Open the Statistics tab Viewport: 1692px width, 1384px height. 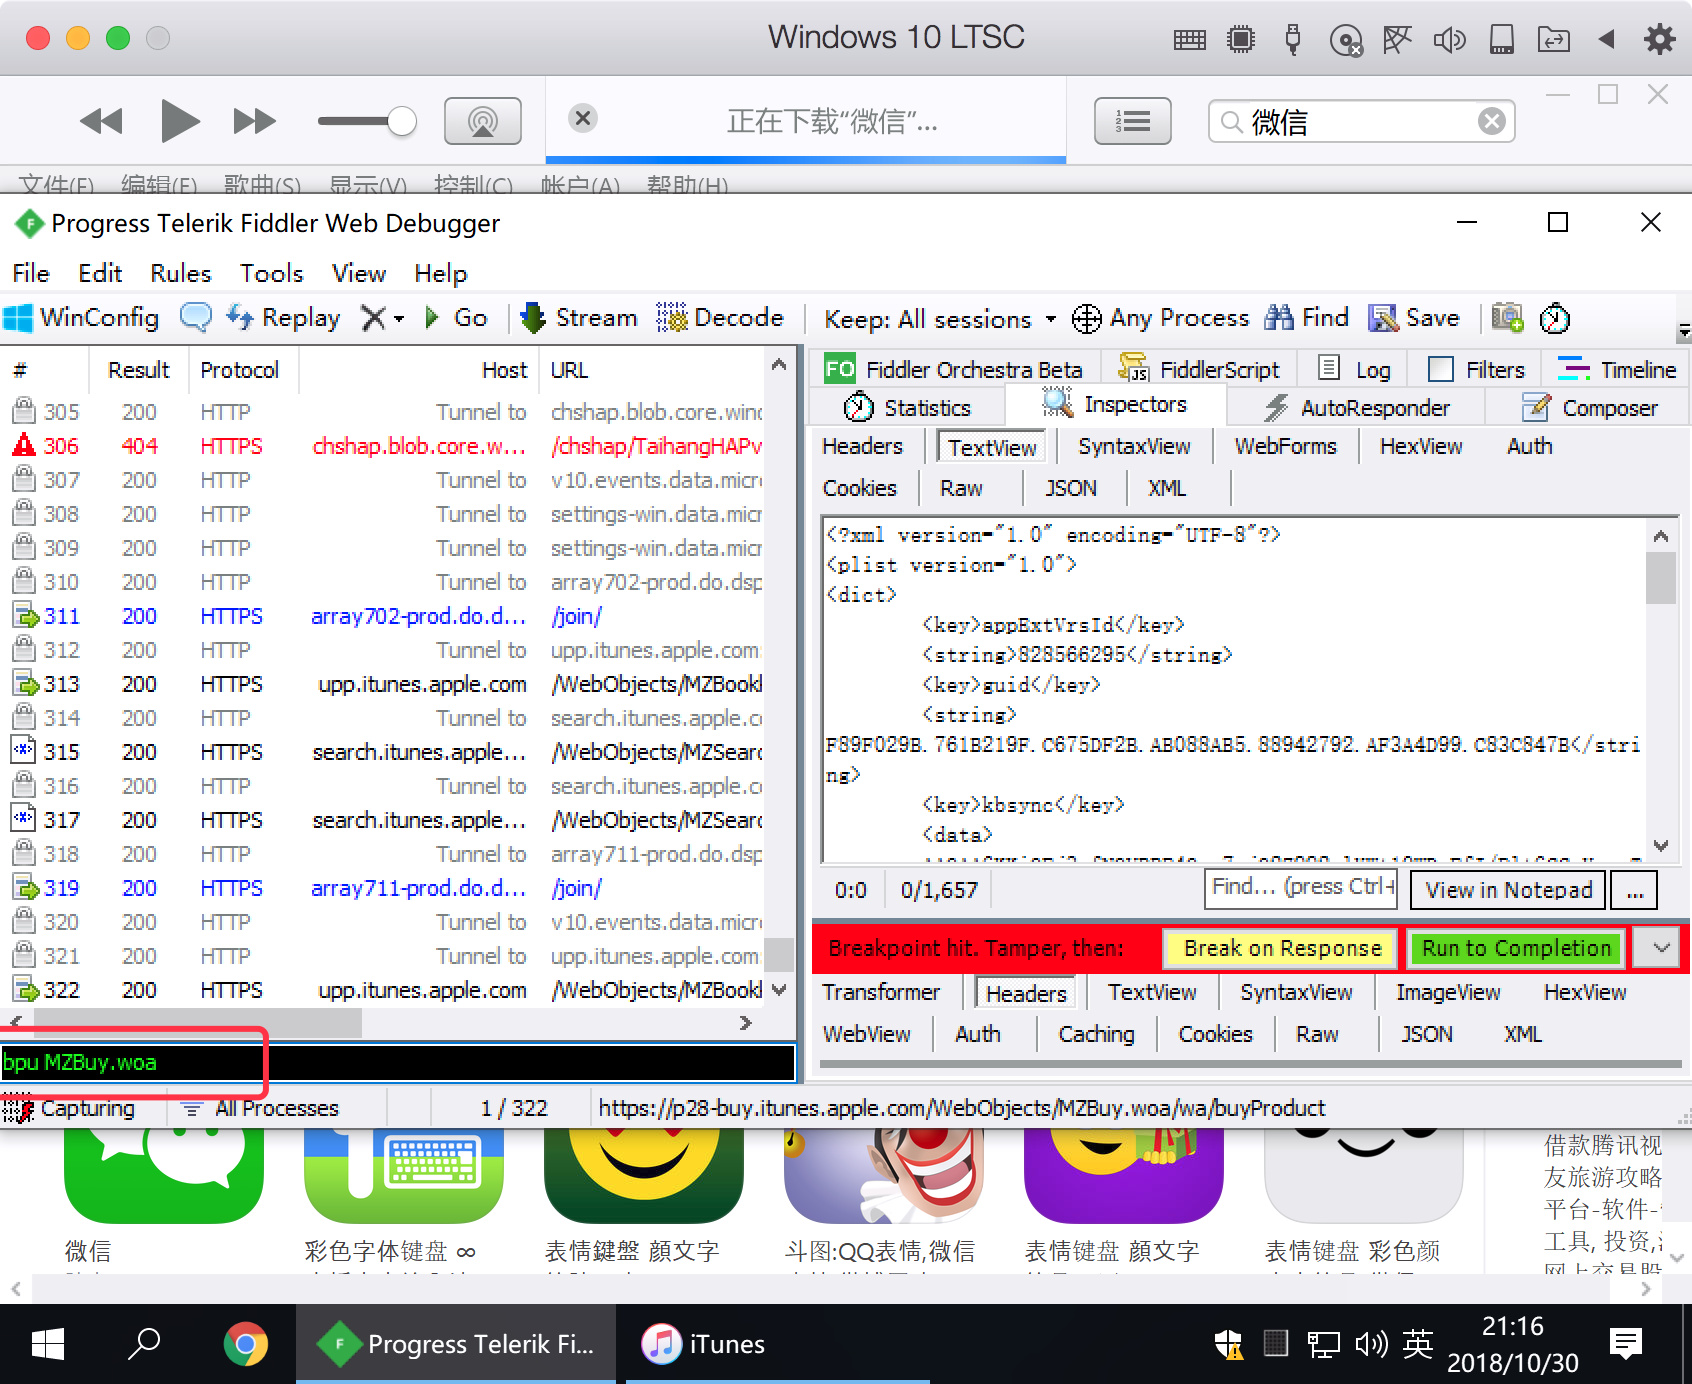click(x=907, y=408)
